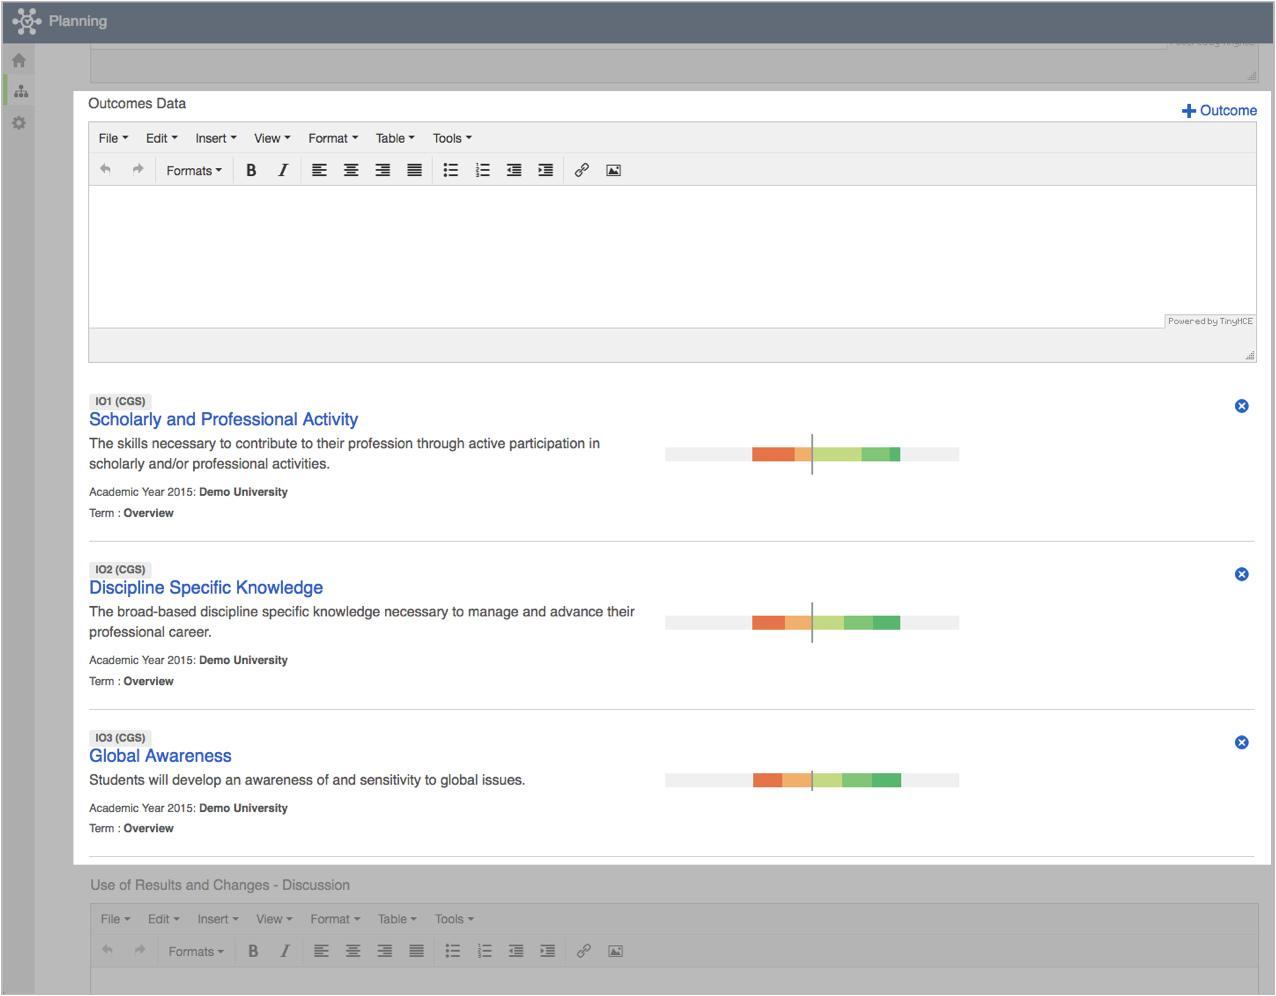Click the Discipline Specific Knowledge results bar
The image size is (1276, 996).
coord(812,622)
